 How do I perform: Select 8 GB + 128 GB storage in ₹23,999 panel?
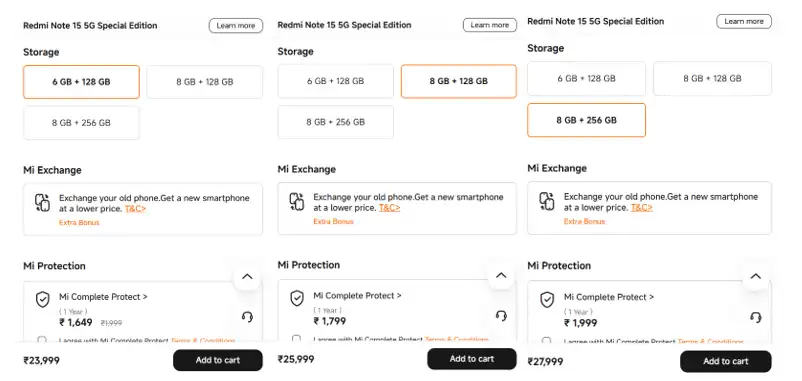[205, 82]
